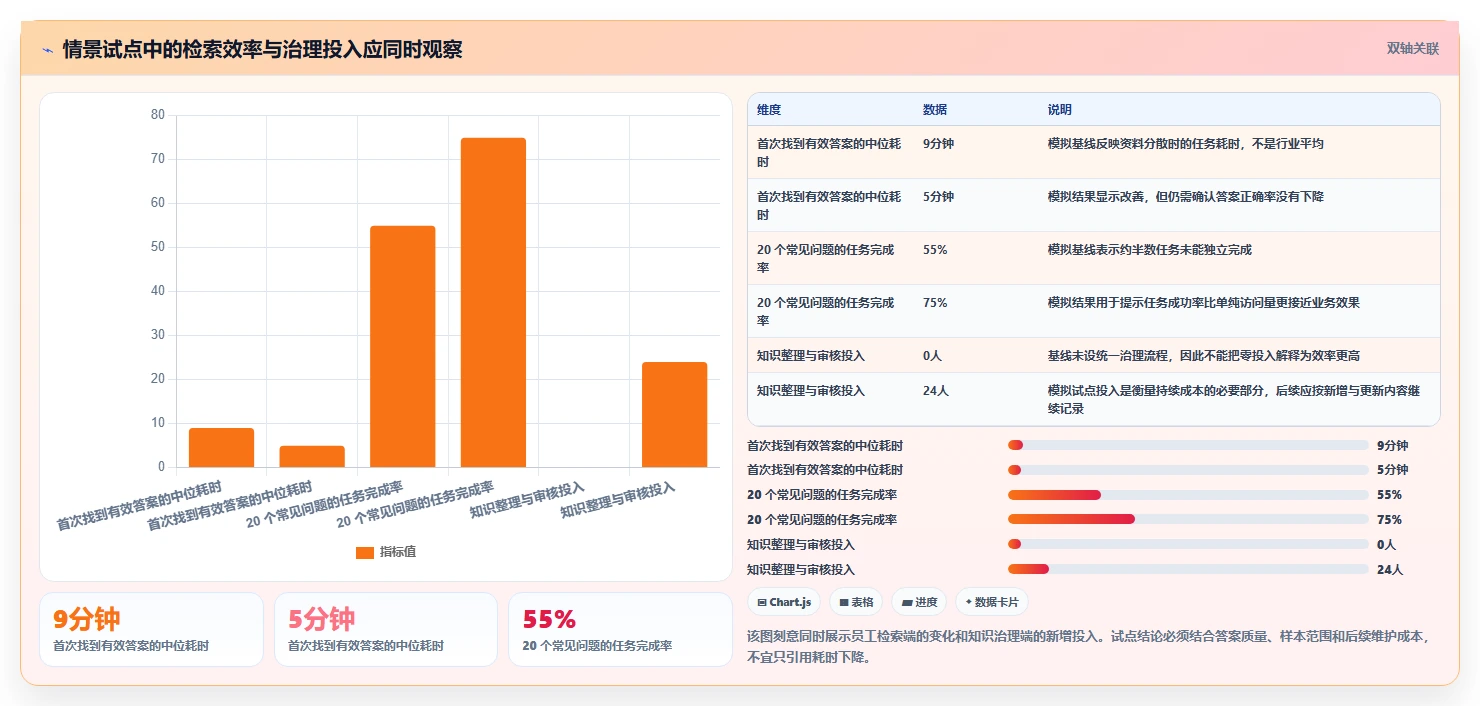Click the progress bar for the 5分钟 row
This screenshot has height=706, width=1480.
(x=1188, y=470)
